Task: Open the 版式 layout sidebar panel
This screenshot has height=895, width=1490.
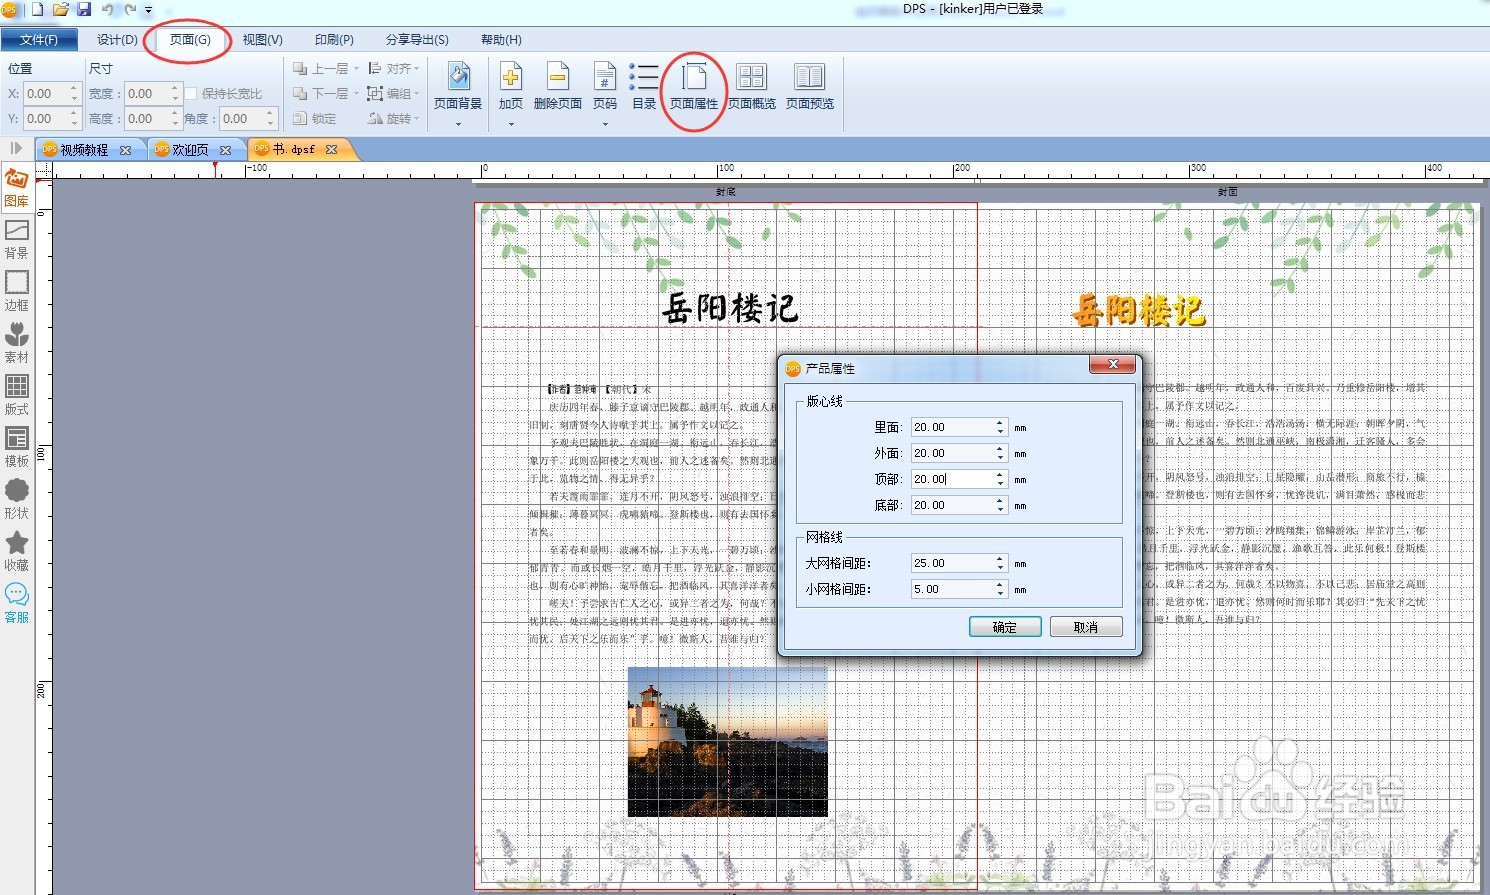Action: 17,396
